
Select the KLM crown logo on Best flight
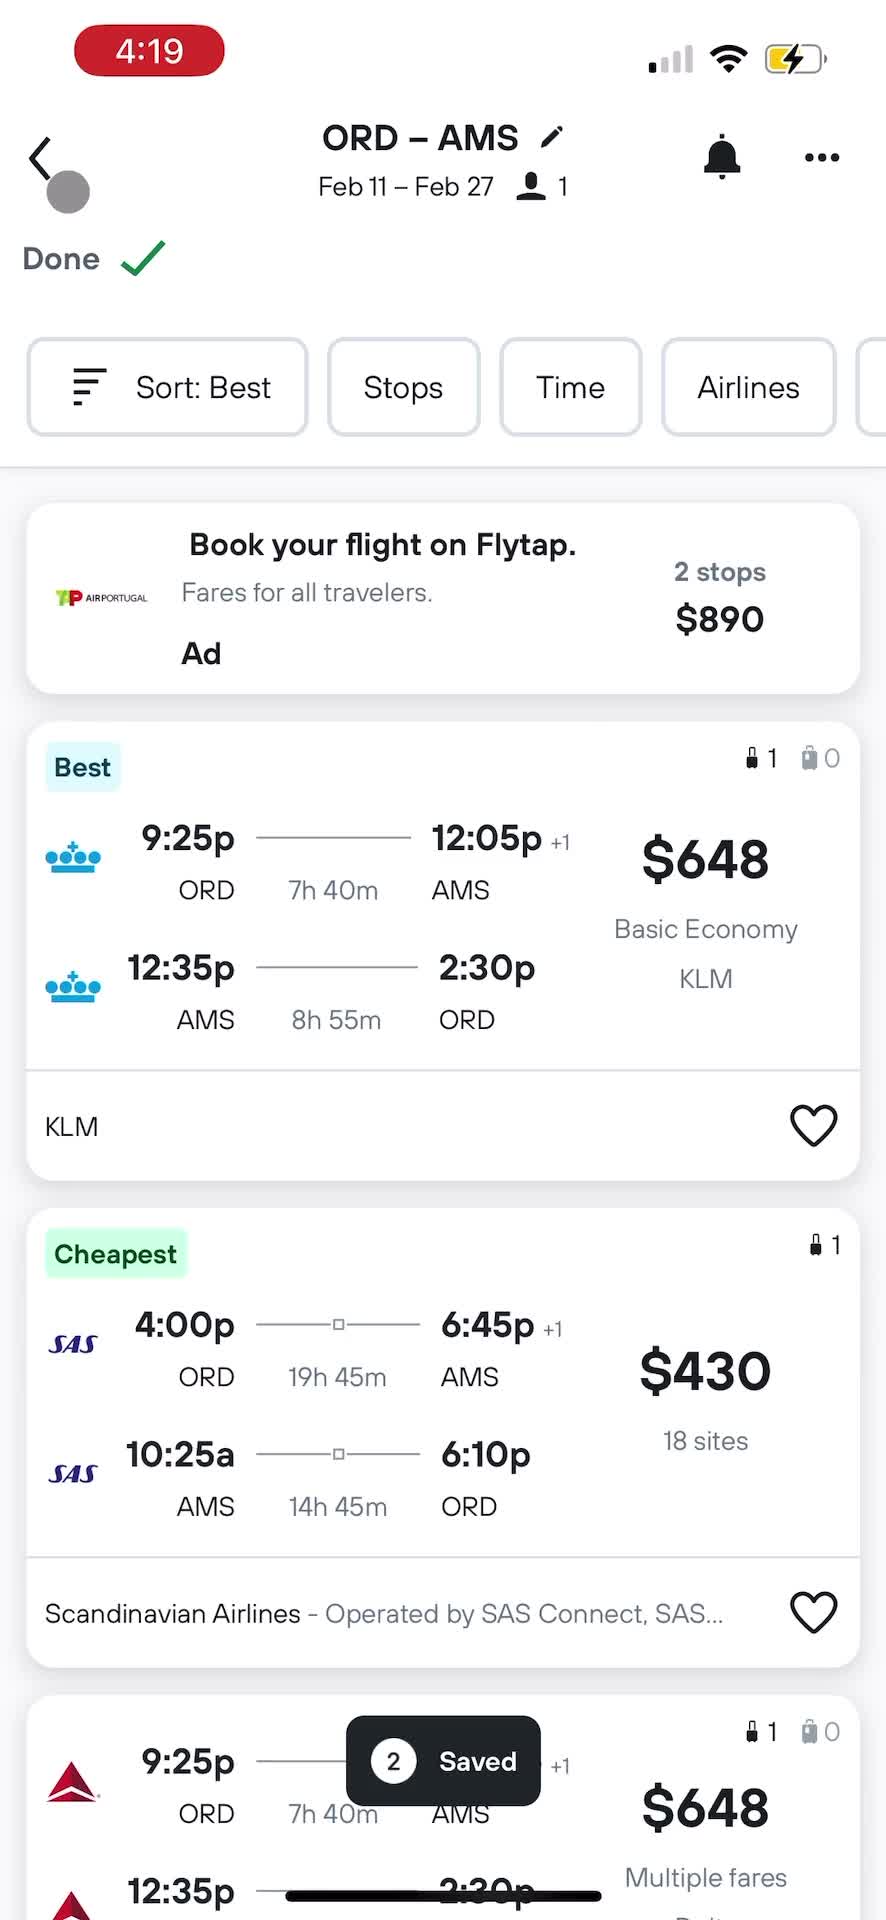(x=72, y=855)
